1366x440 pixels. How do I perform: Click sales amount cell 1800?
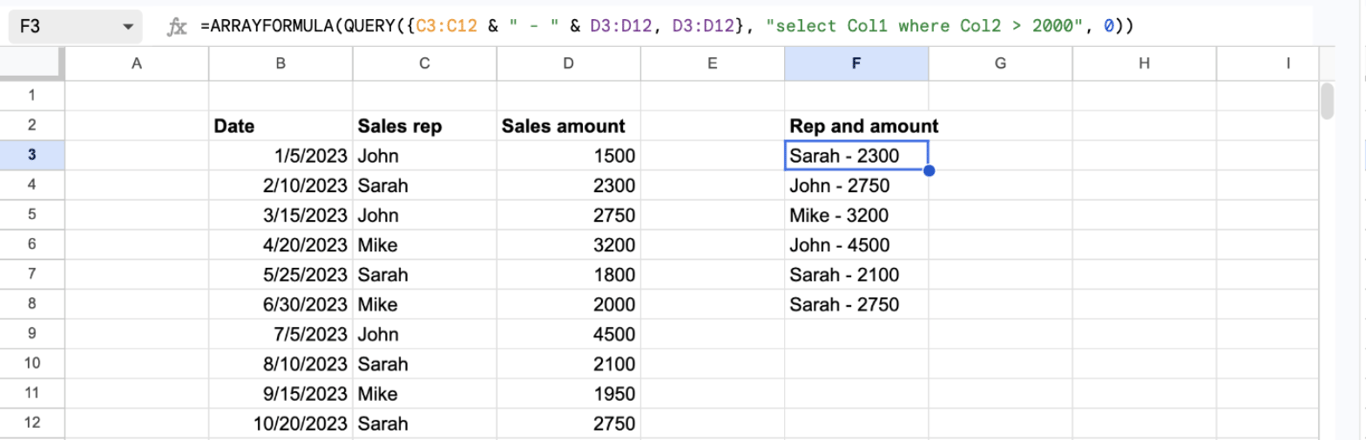tap(569, 274)
